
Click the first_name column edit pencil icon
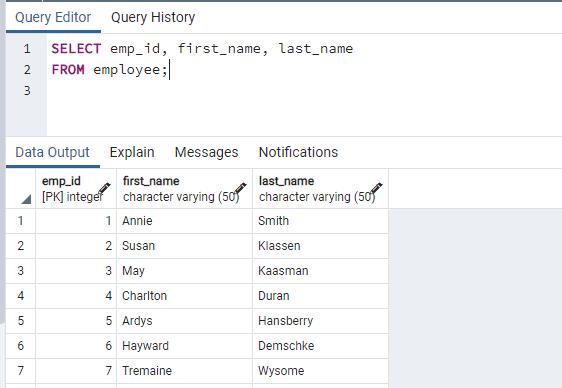(x=241, y=188)
